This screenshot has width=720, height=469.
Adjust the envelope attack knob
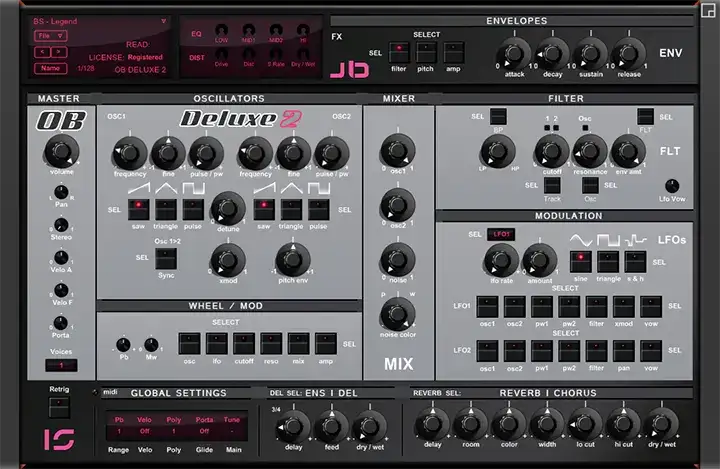point(514,53)
